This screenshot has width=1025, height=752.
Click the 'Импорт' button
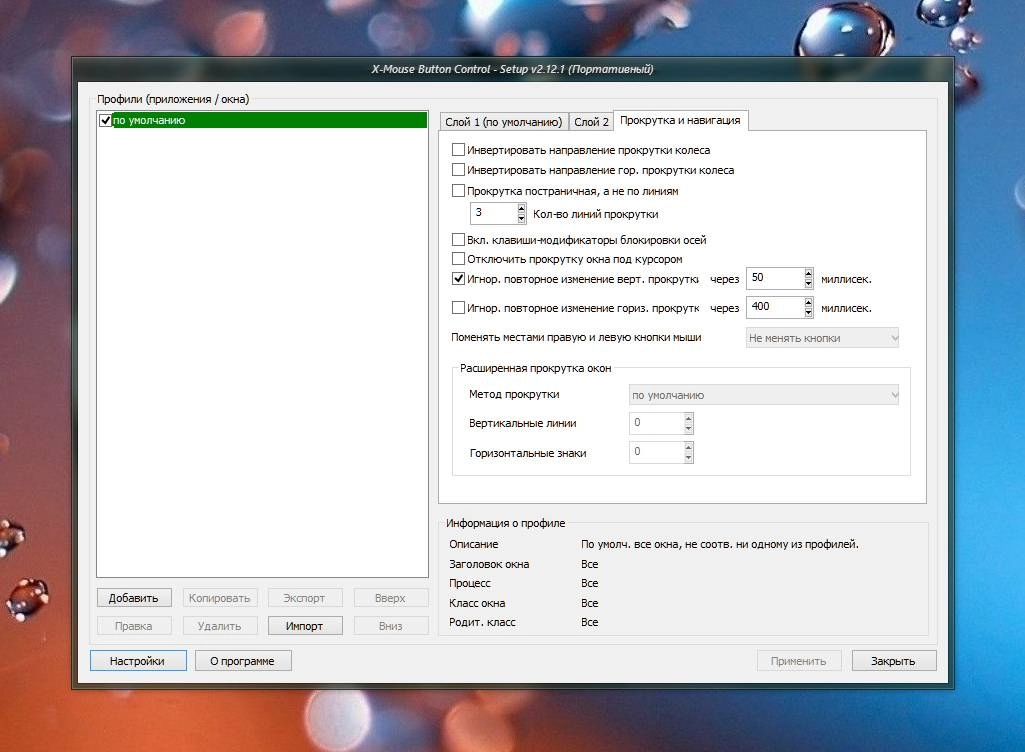click(x=305, y=626)
